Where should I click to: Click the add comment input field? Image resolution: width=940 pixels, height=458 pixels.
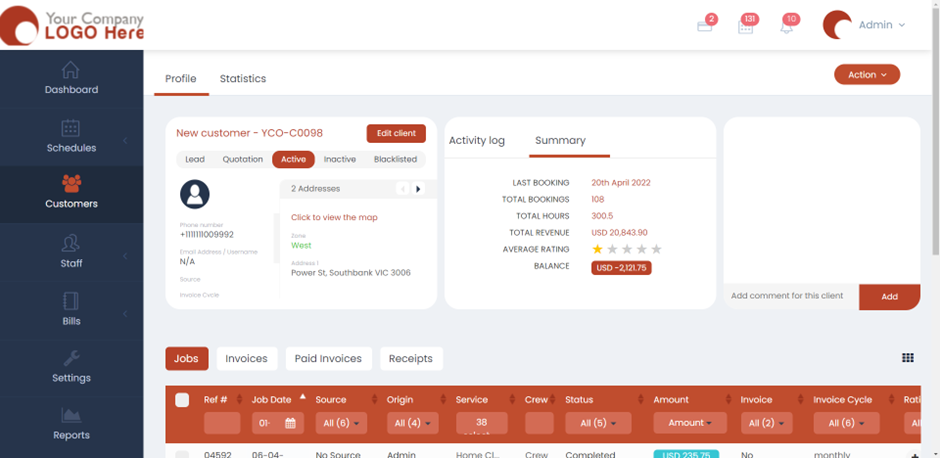[790, 296]
